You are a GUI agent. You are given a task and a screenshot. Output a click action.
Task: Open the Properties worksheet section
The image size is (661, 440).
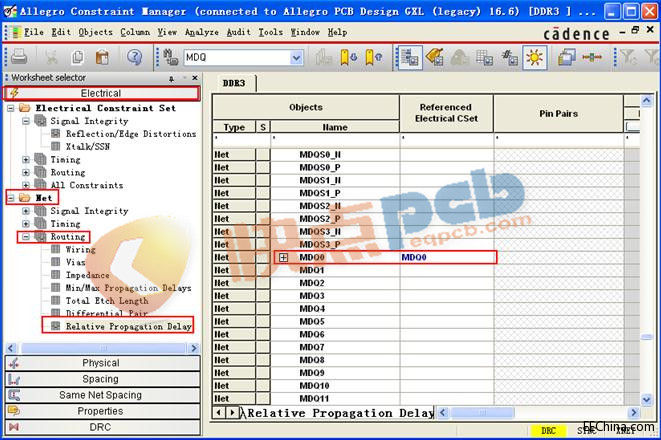pos(101,411)
